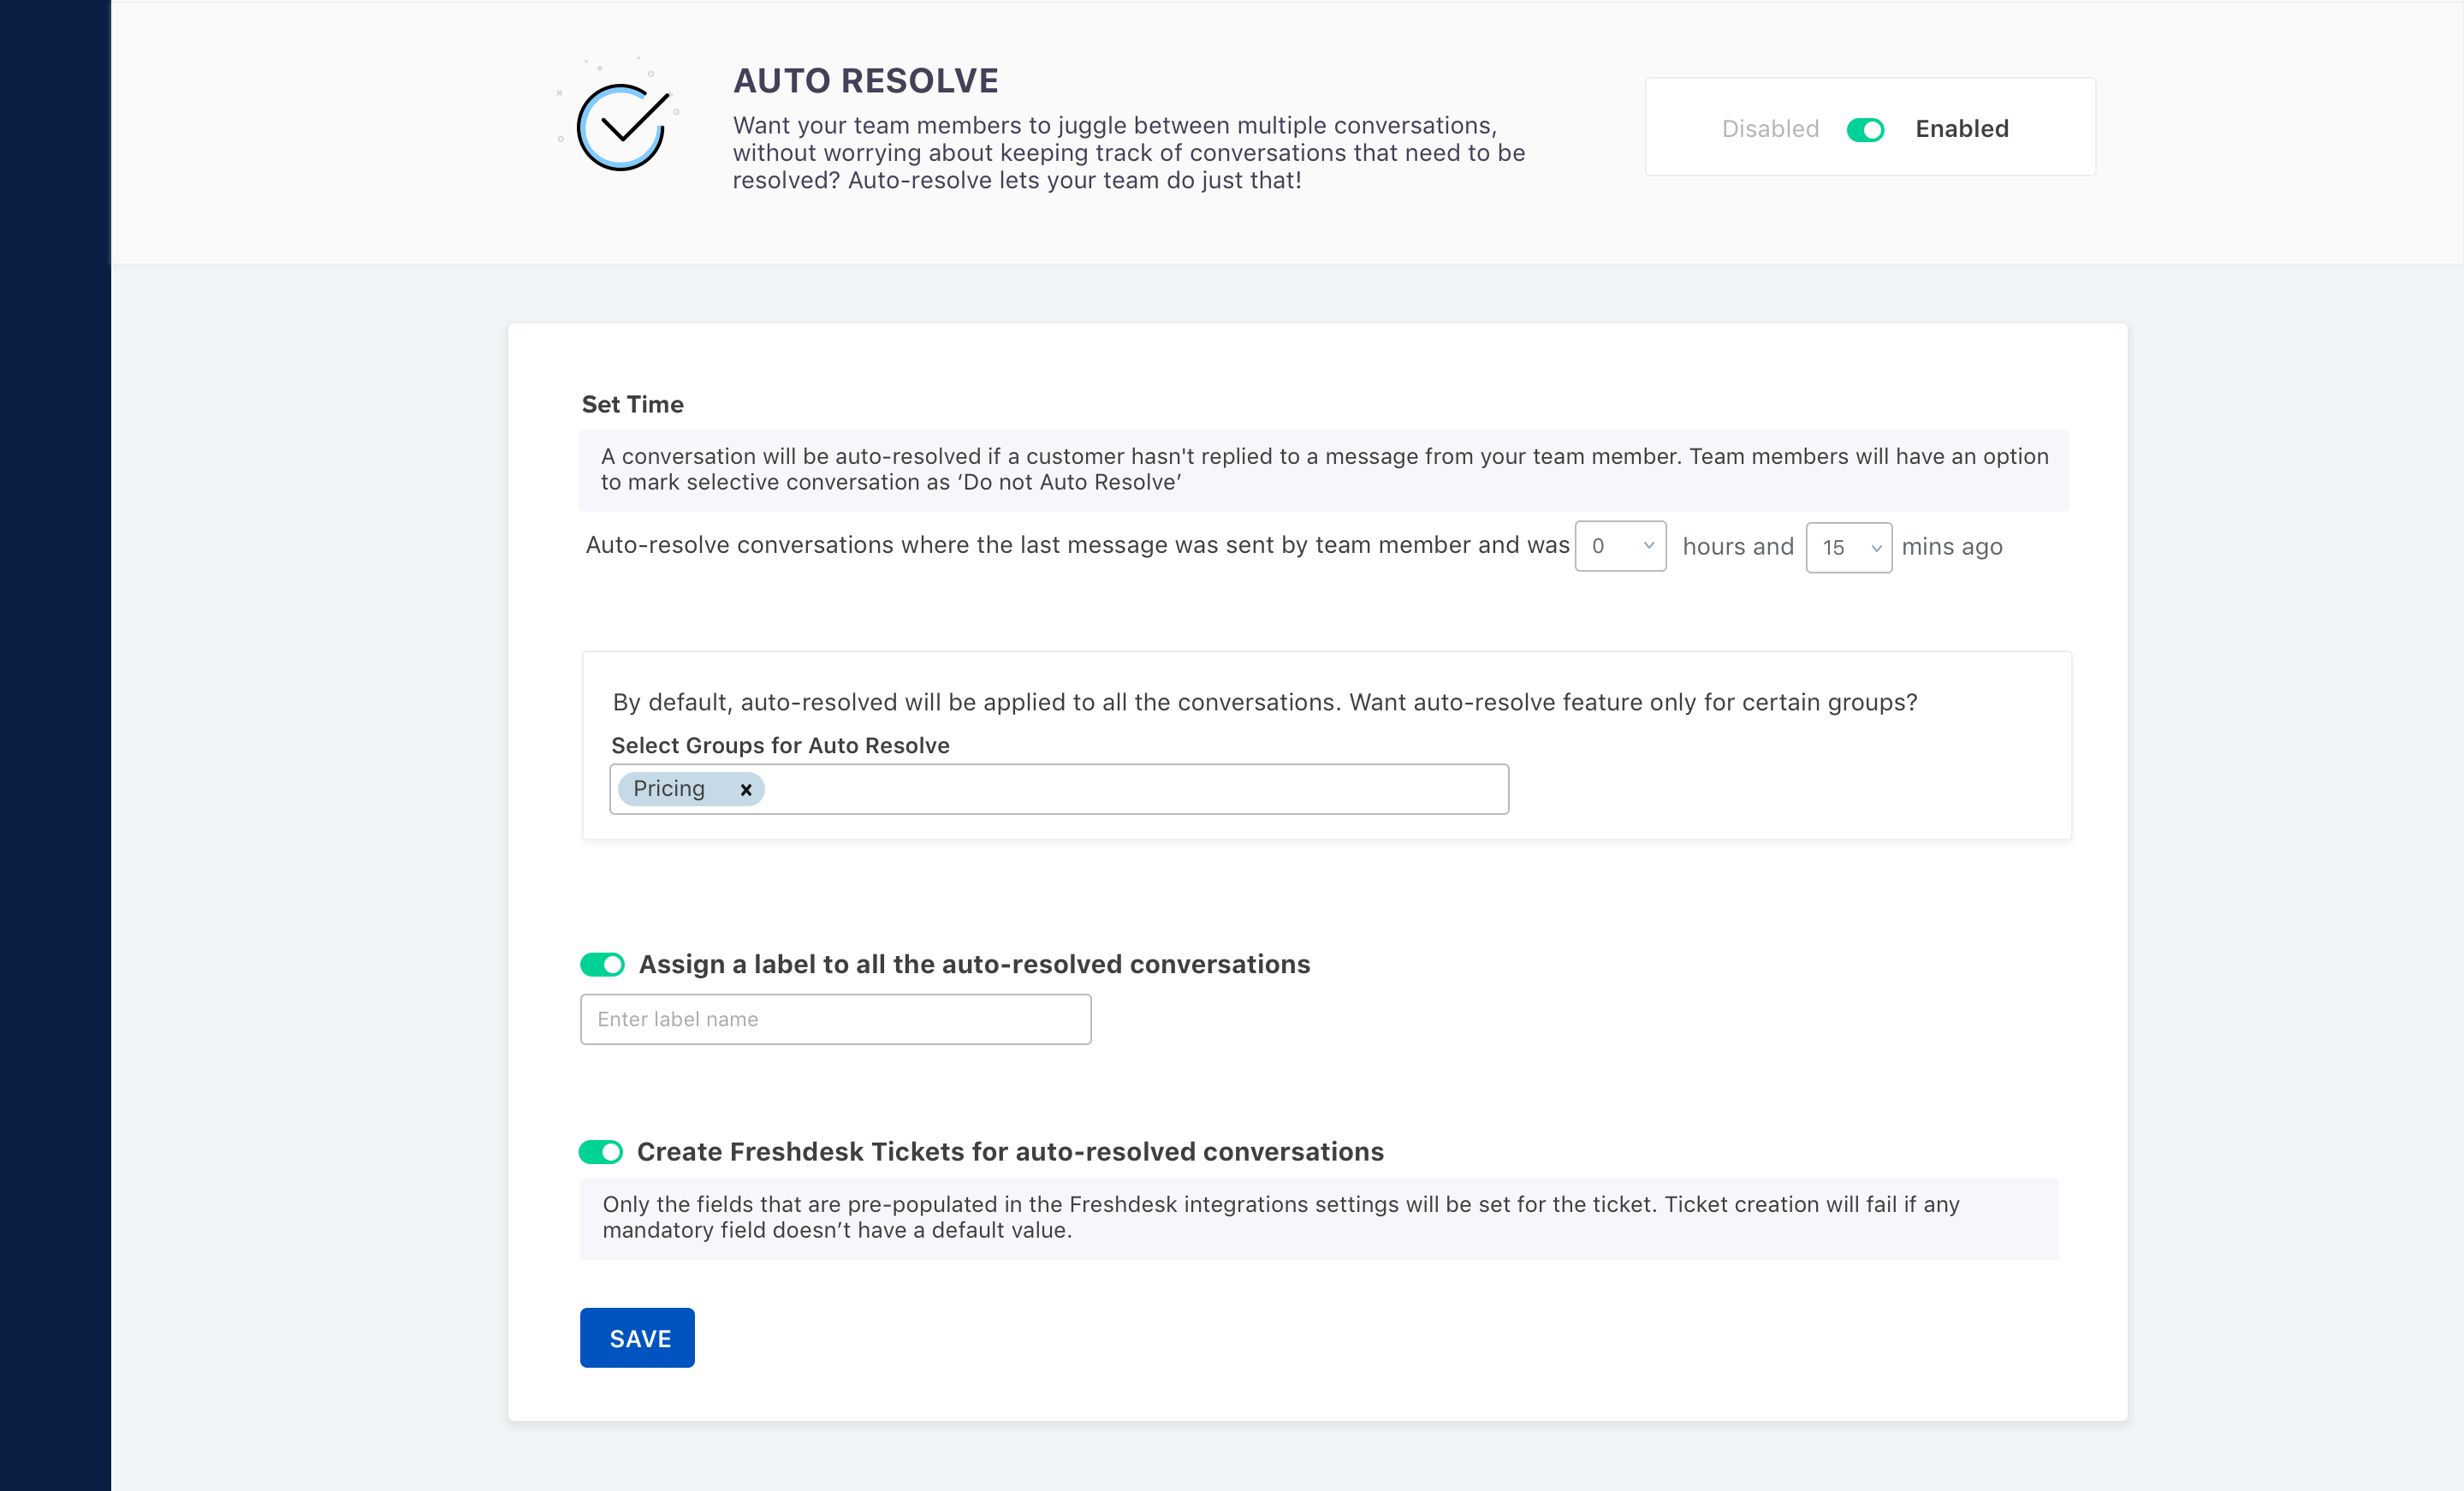Disable the assign label toggle
The image size is (2464, 1491).
pos(602,964)
